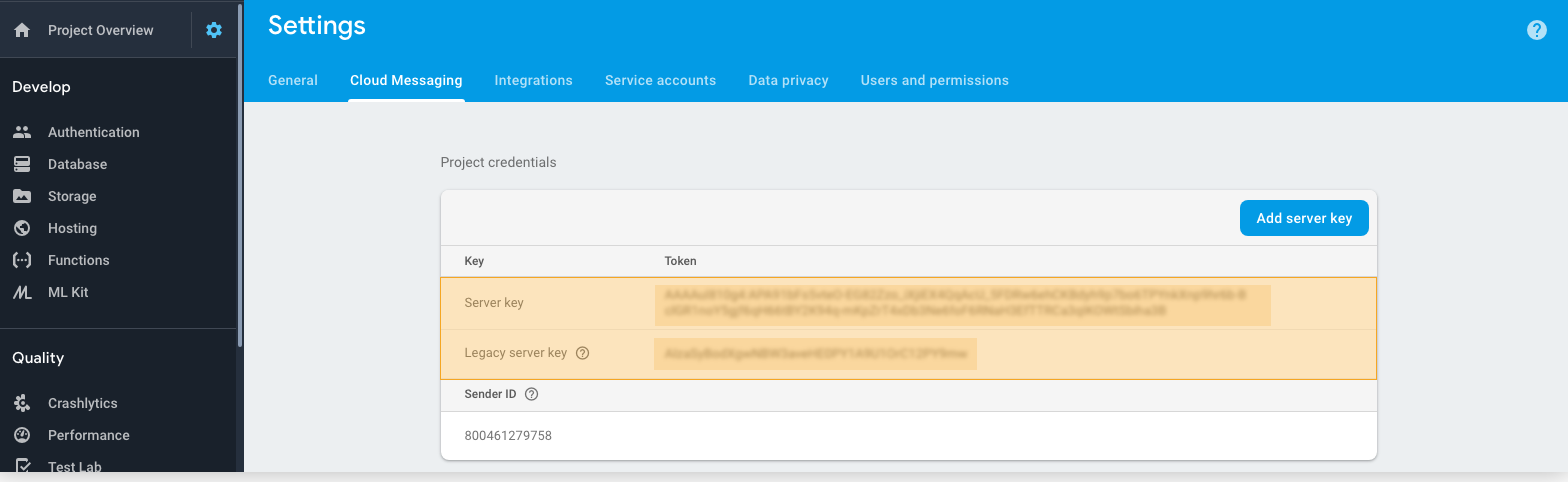Click the Hosting globe icon
The width and height of the screenshot is (1568, 482).
pyautogui.click(x=22, y=228)
